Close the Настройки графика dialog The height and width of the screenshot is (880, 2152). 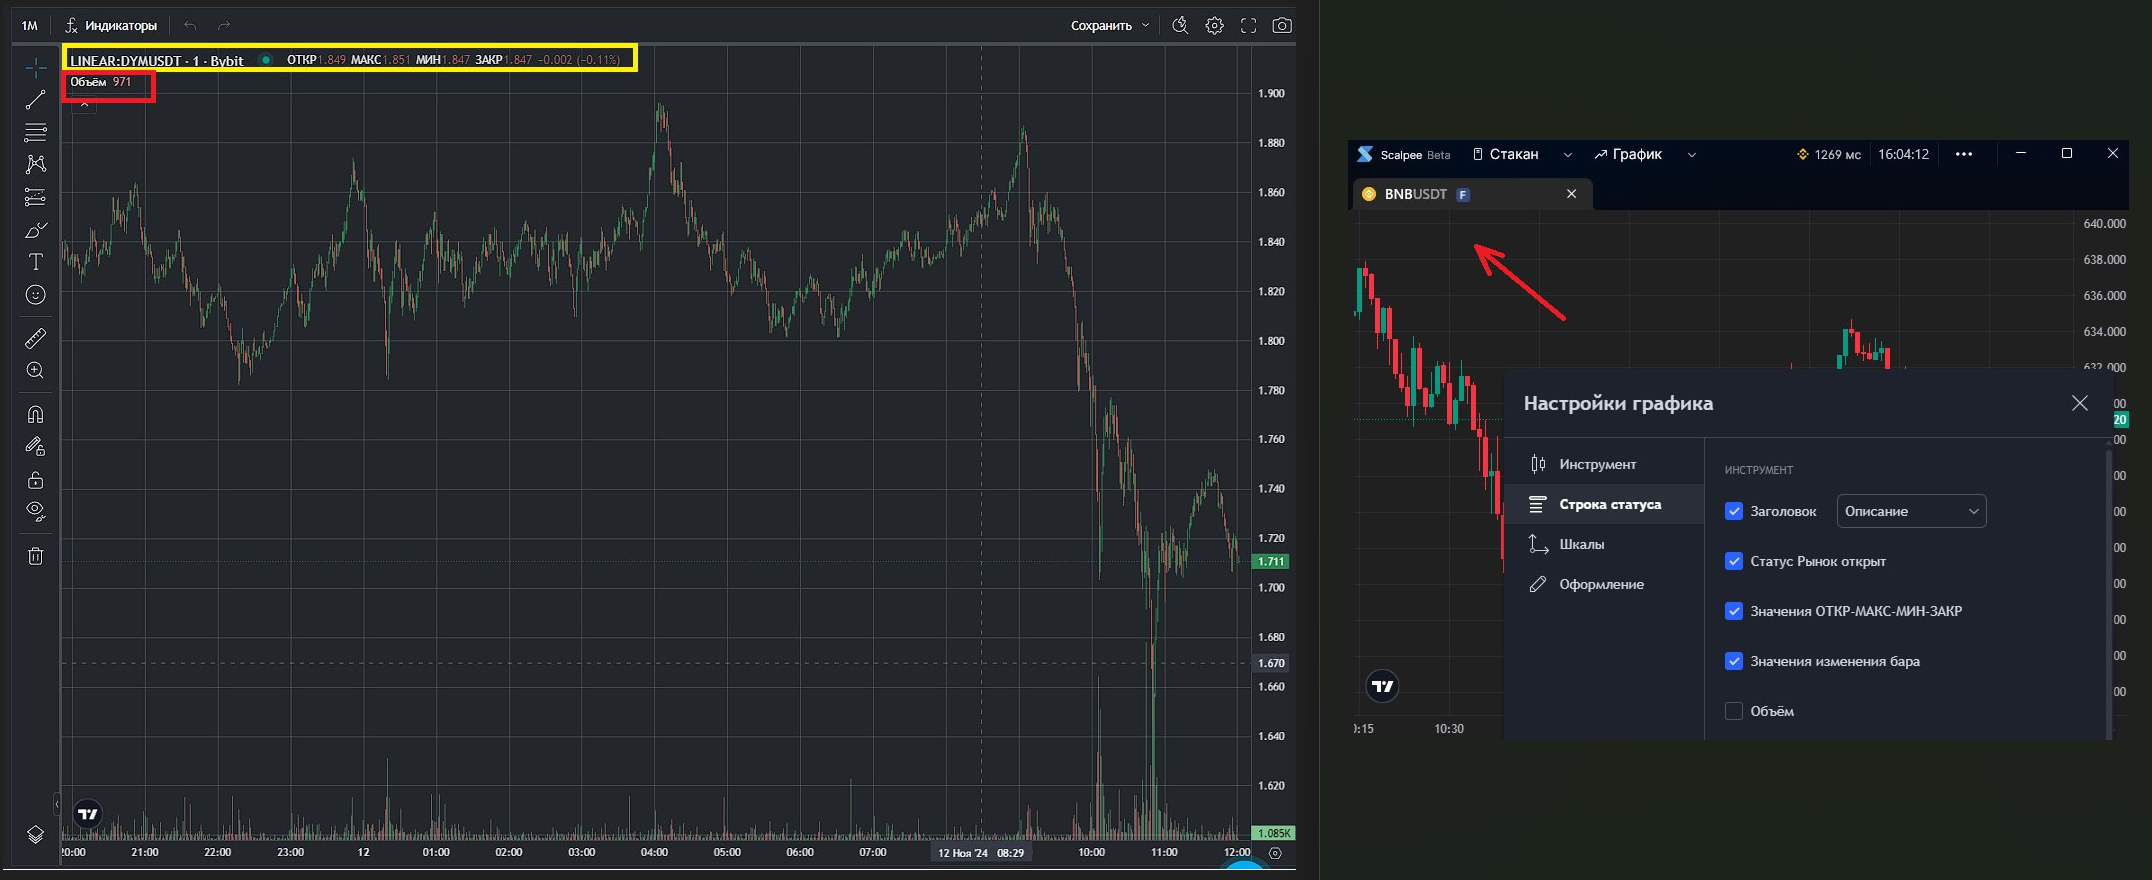(2080, 403)
